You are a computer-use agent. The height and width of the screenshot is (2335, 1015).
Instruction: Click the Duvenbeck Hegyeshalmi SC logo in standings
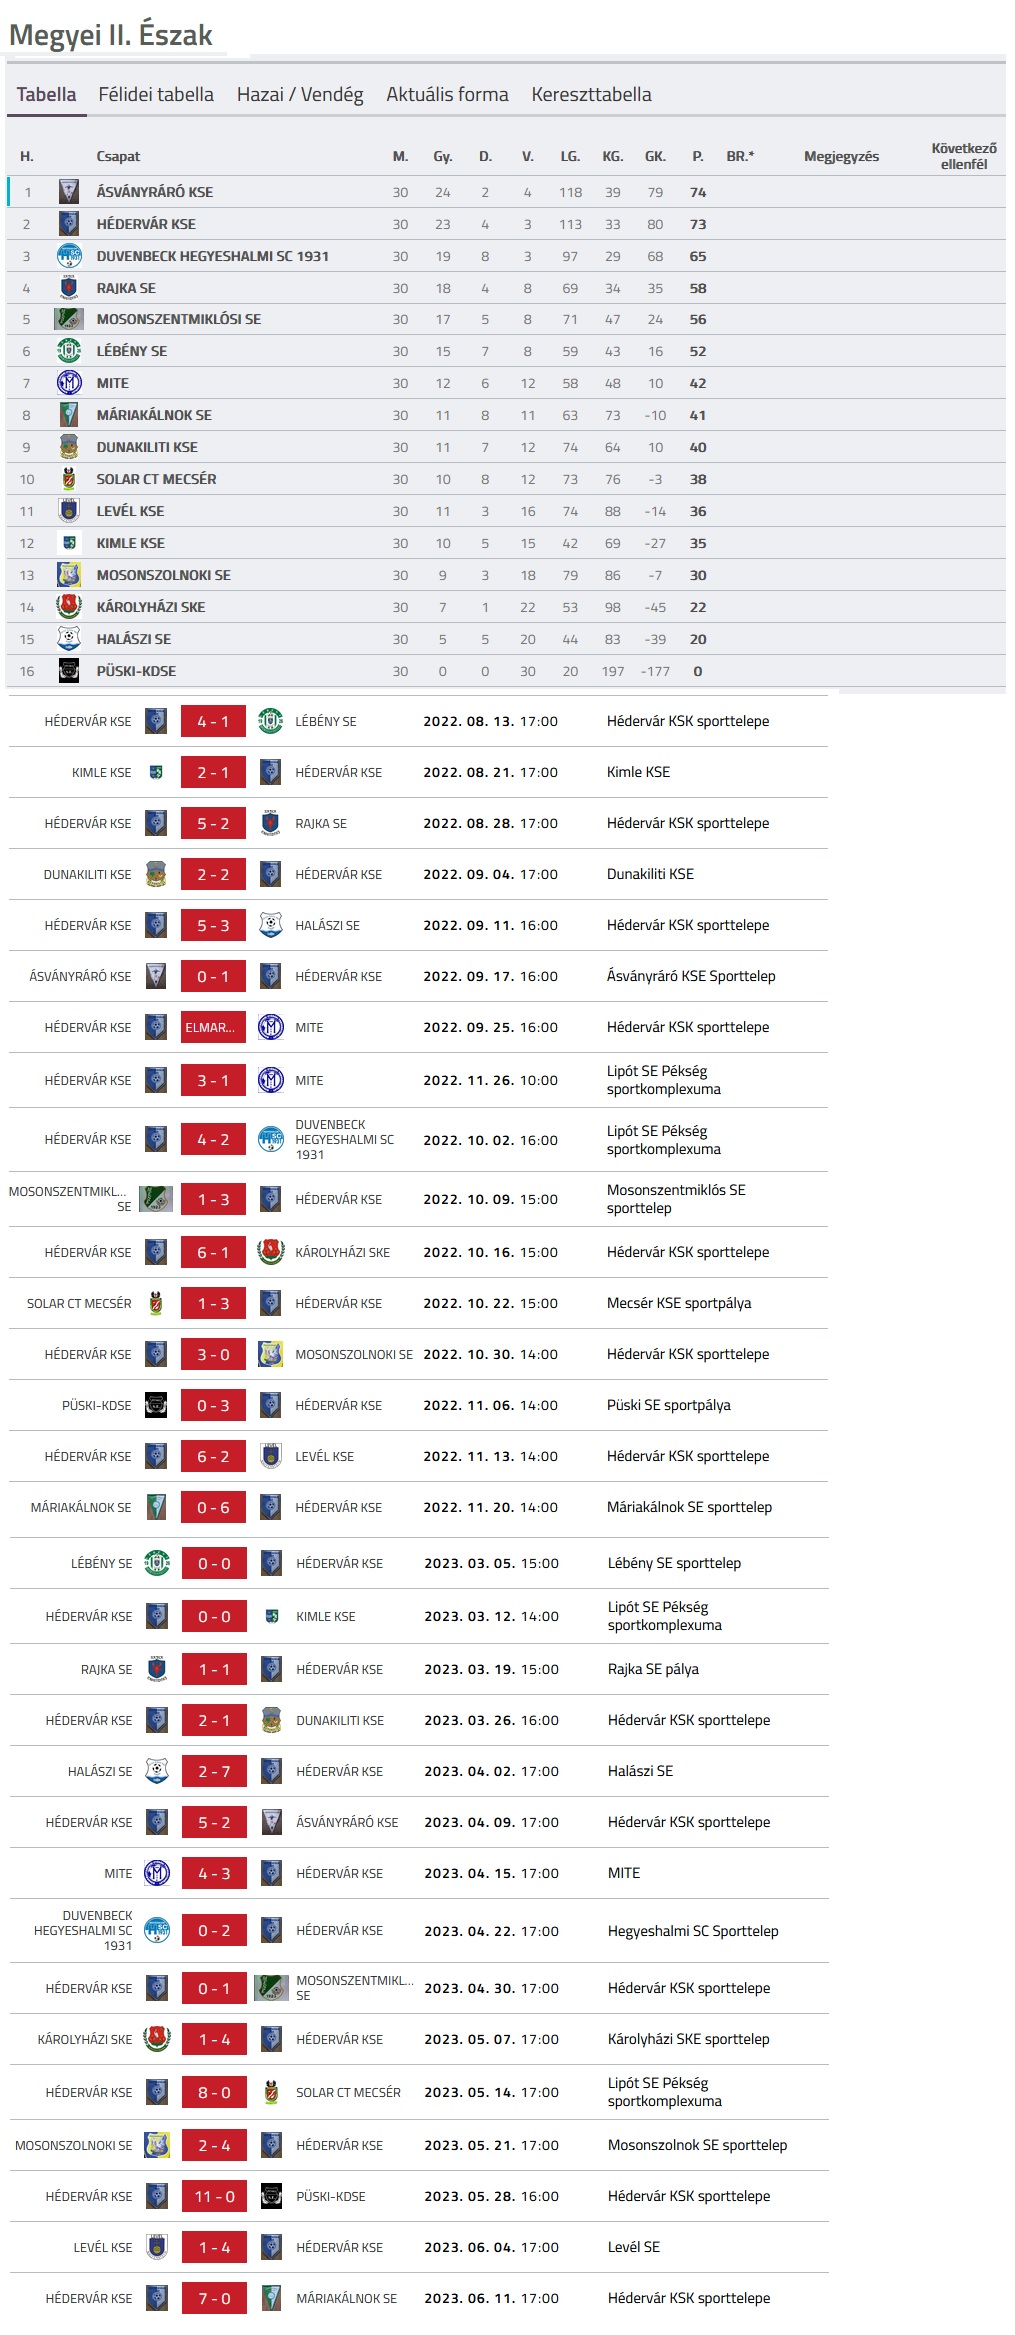(x=68, y=256)
